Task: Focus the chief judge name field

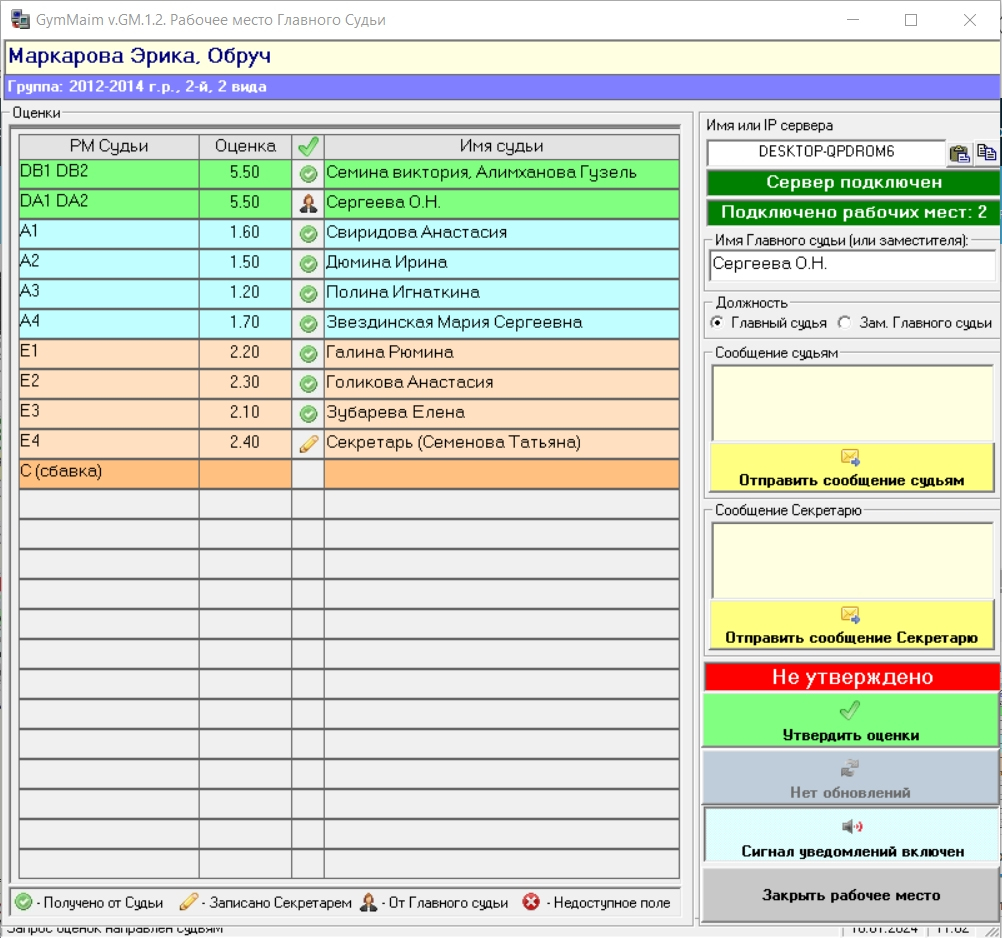Action: [x=851, y=266]
